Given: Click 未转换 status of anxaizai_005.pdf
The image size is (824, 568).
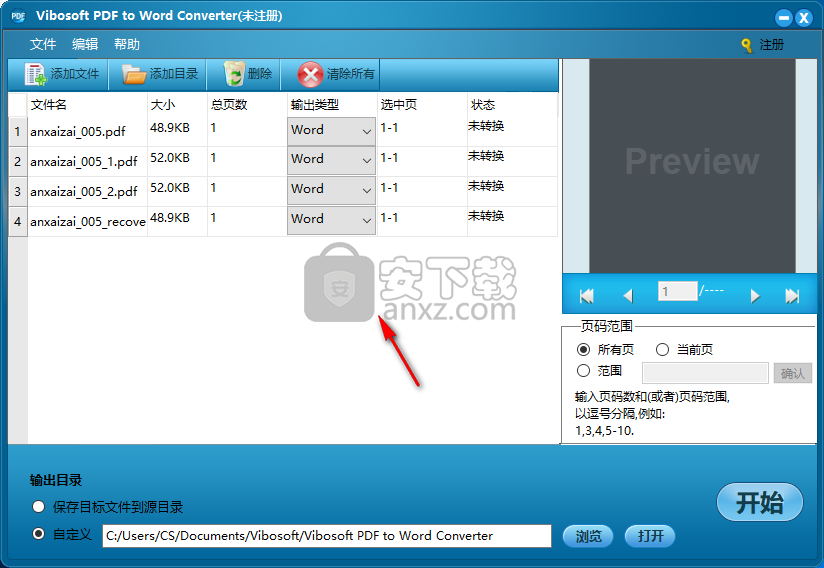Looking at the screenshot, I should coord(486,126).
